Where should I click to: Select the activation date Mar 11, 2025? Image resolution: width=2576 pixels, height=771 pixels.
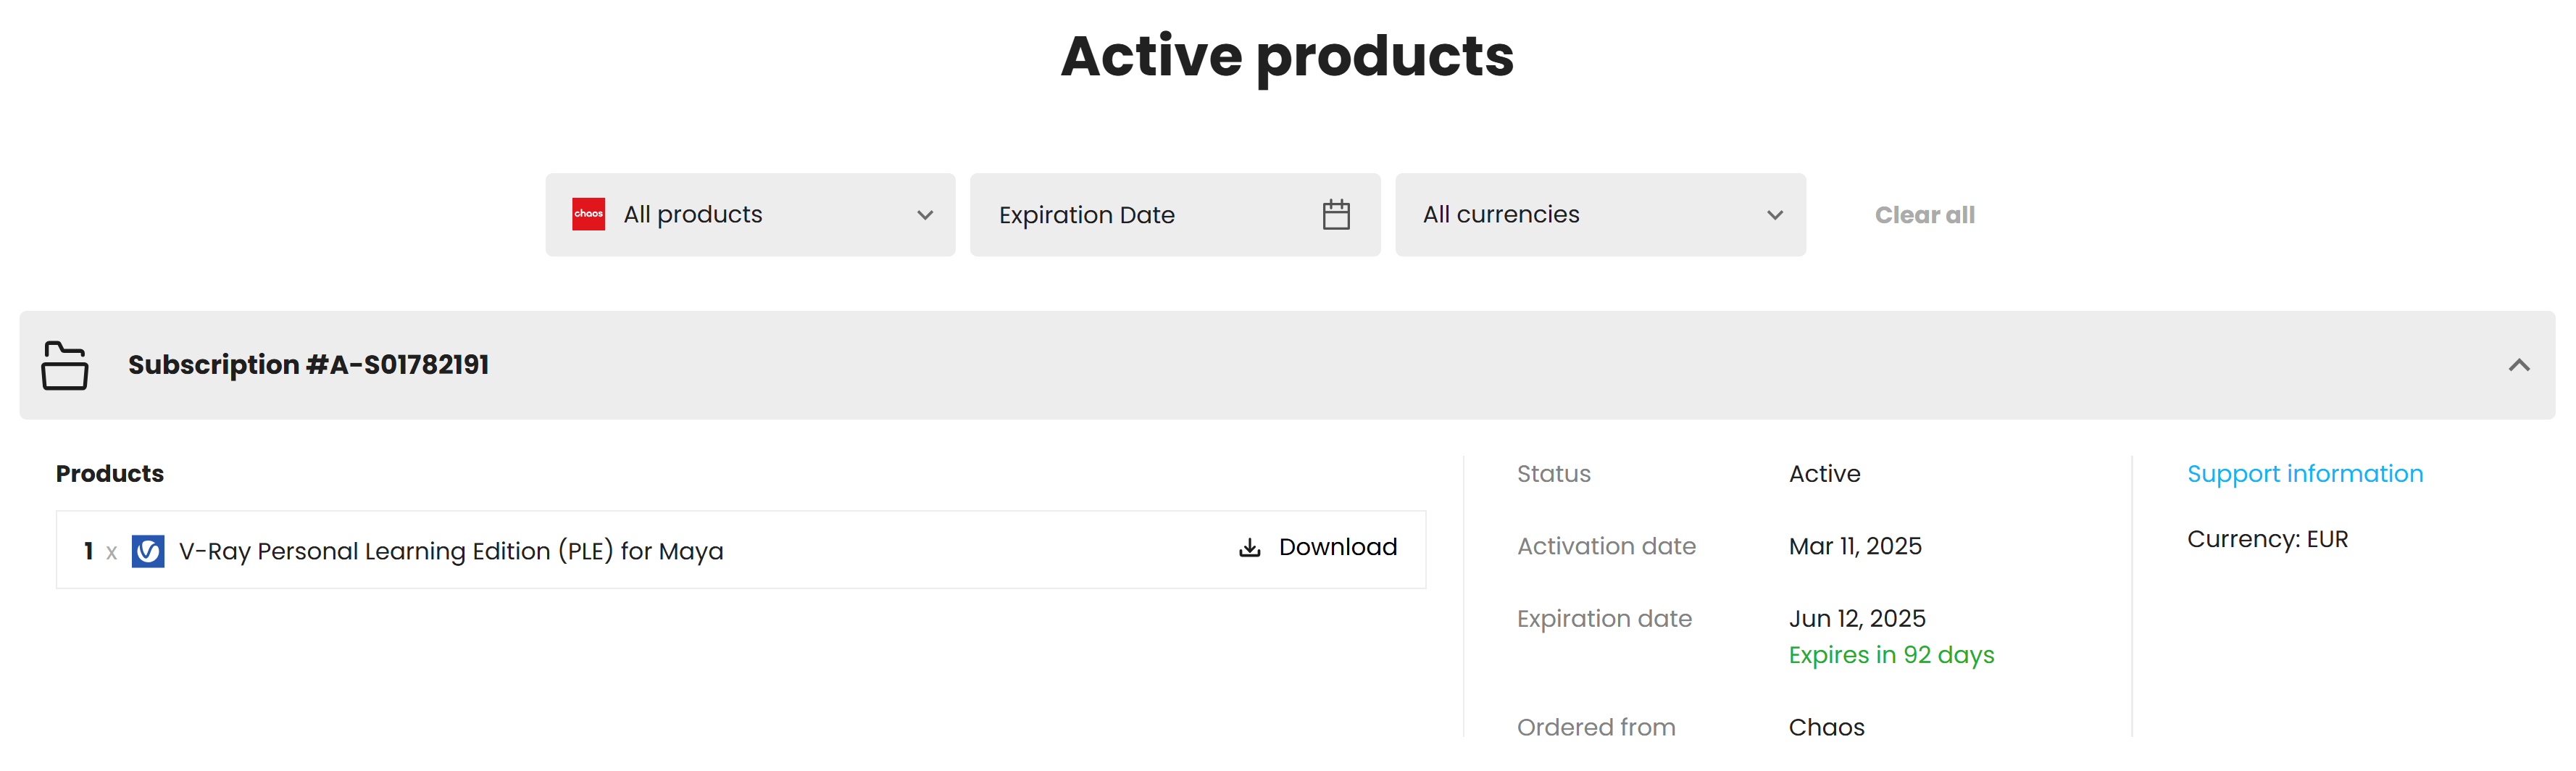click(1855, 546)
